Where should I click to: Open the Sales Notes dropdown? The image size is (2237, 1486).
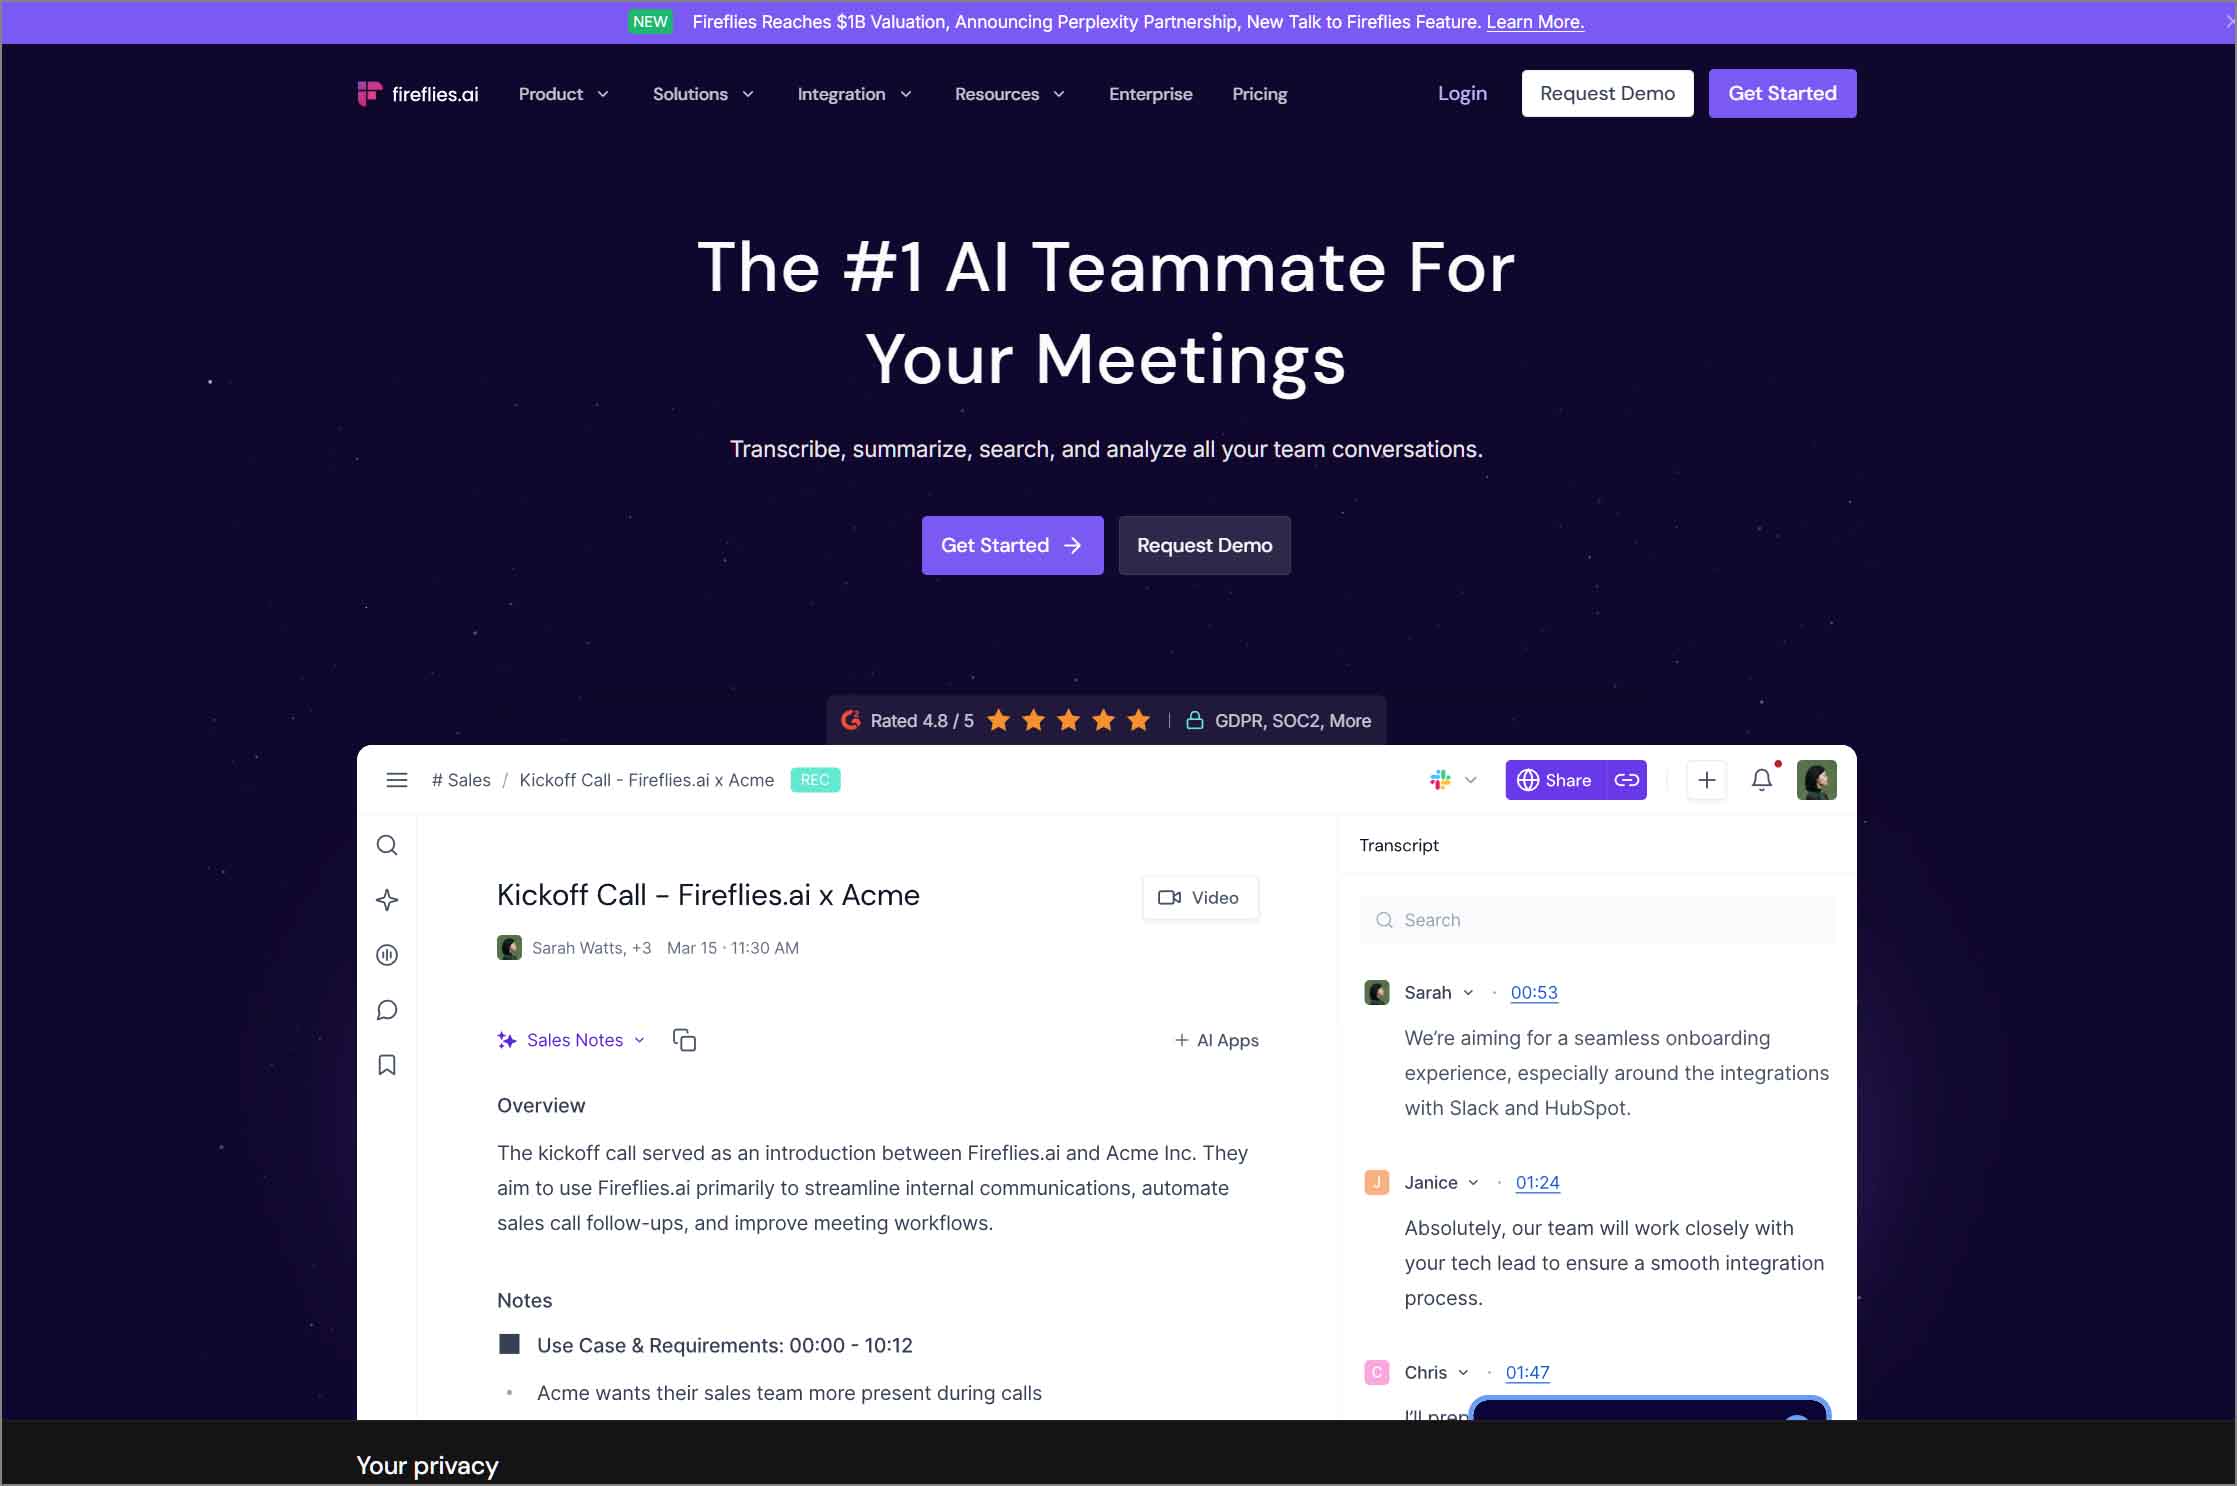[585, 1040]
